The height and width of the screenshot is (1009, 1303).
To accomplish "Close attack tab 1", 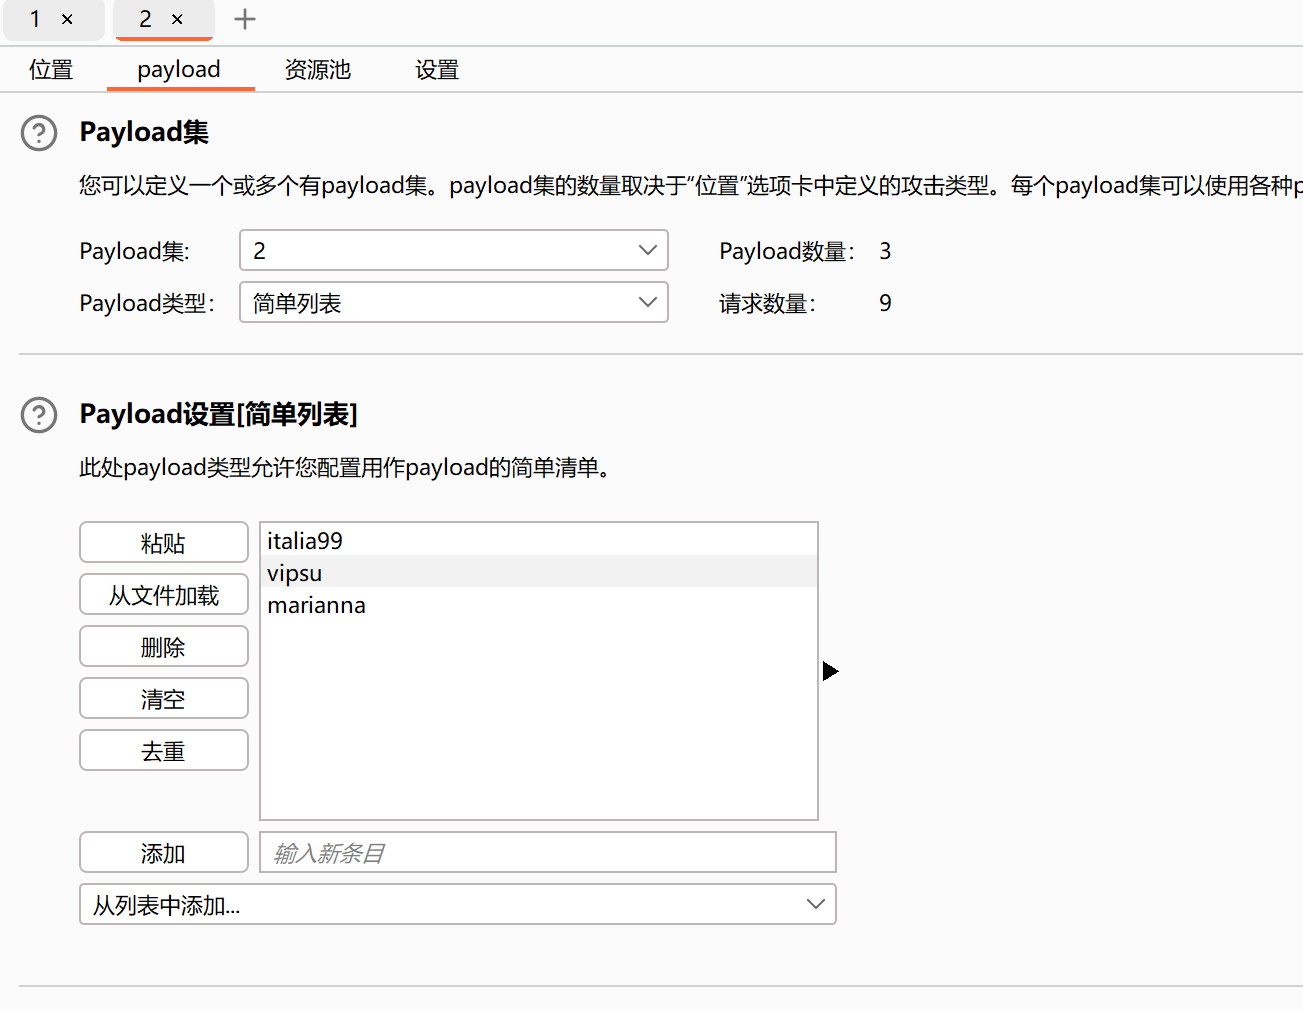I will click(x=67, y=19).
